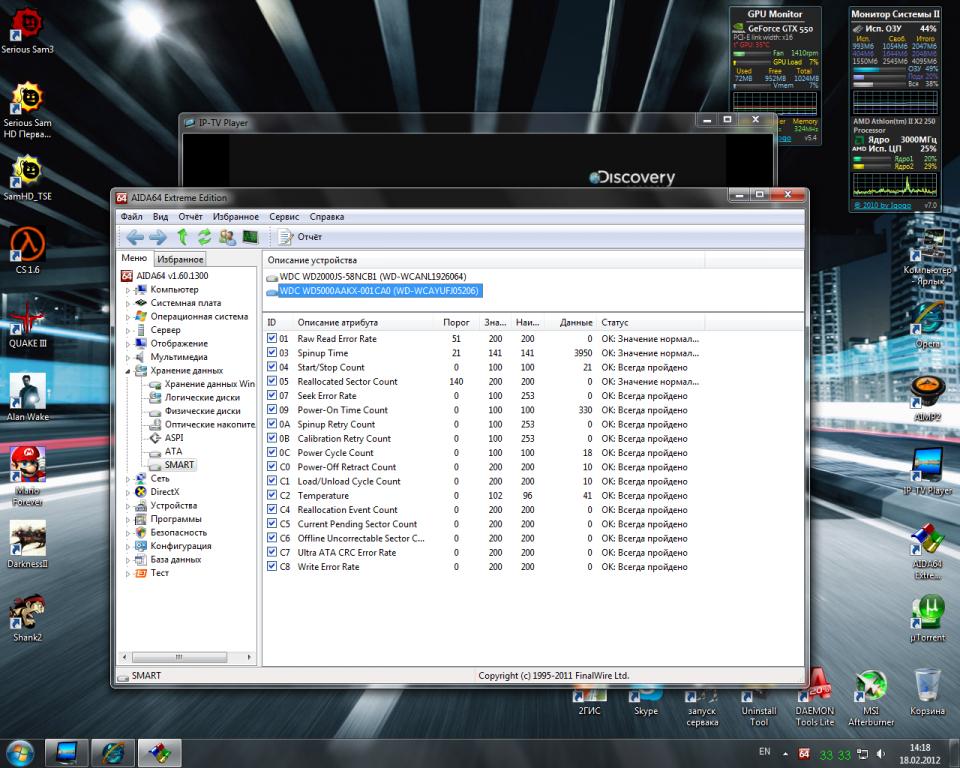This screenshot has height=768, width=960.
Task: Select DarknessII desktop shortcut
Action: click(x=28, y=545)
